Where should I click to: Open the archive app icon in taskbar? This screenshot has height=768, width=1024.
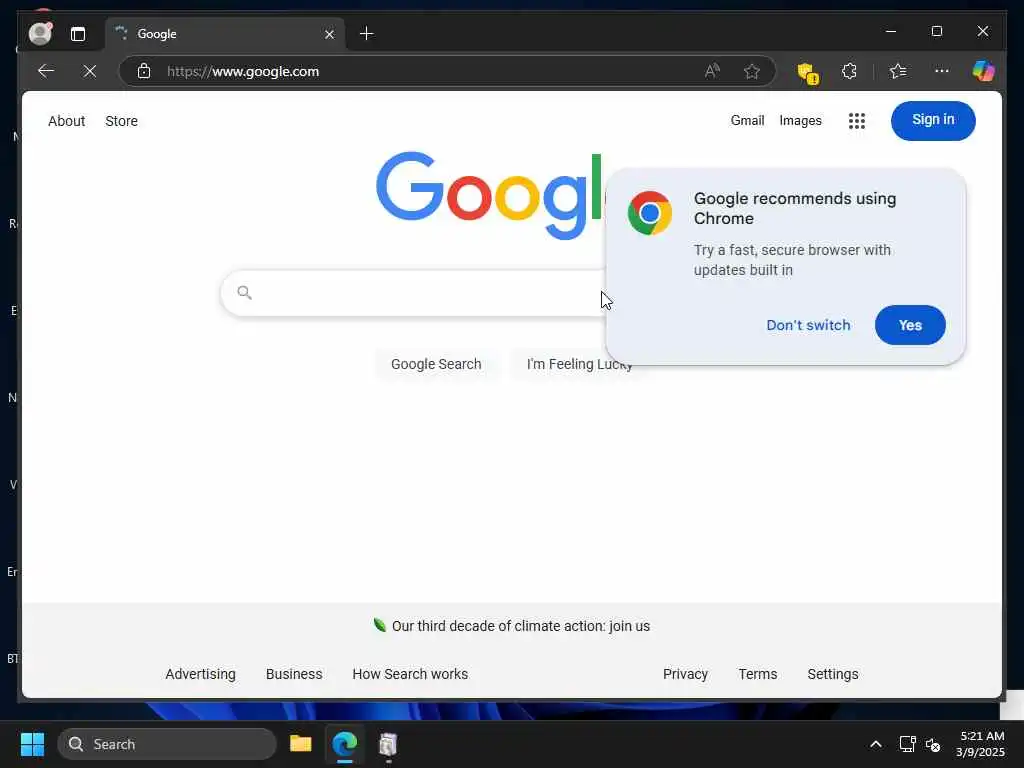click(x=388, y=744)
